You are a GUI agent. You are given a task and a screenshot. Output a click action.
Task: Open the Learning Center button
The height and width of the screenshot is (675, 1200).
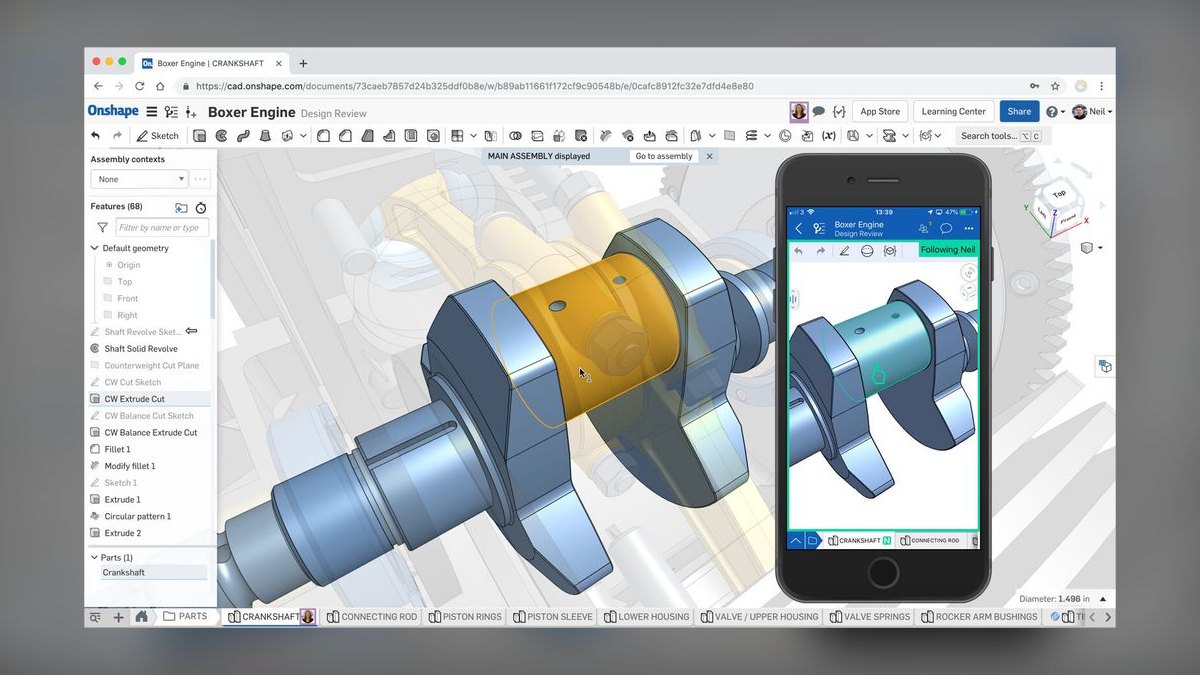pyautogui.click(x=953, y=112)
